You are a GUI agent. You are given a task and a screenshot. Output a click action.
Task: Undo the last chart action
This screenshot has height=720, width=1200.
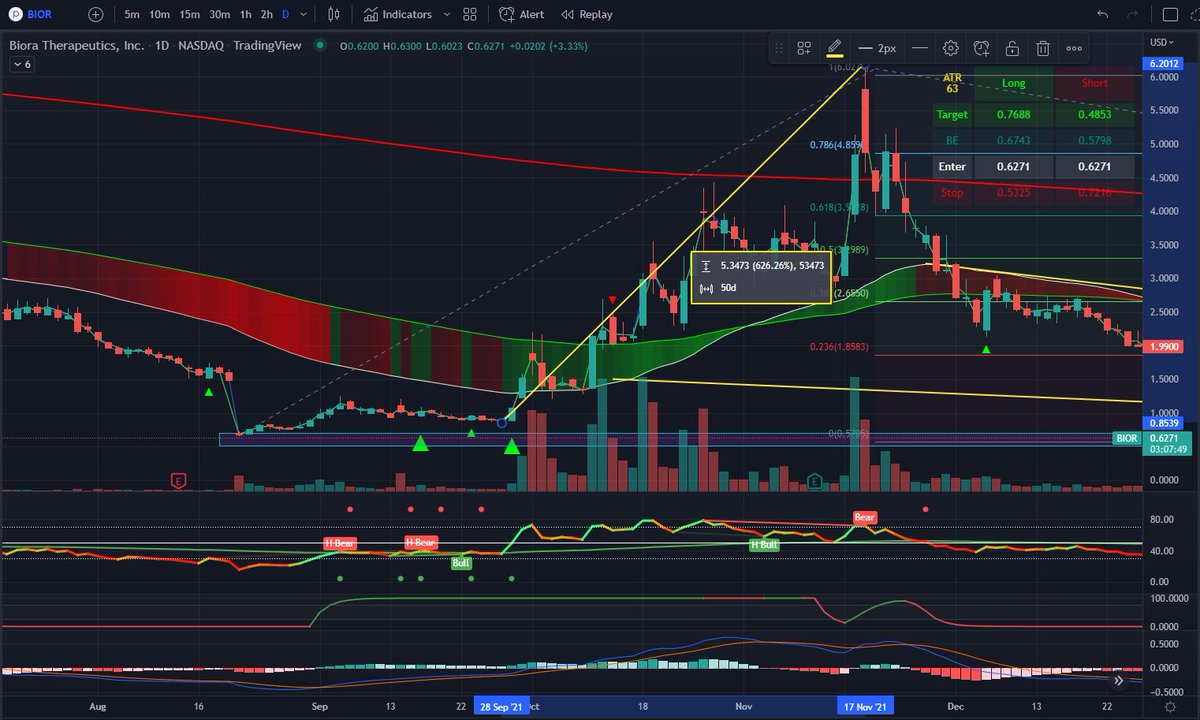(x=1102, y=15)
